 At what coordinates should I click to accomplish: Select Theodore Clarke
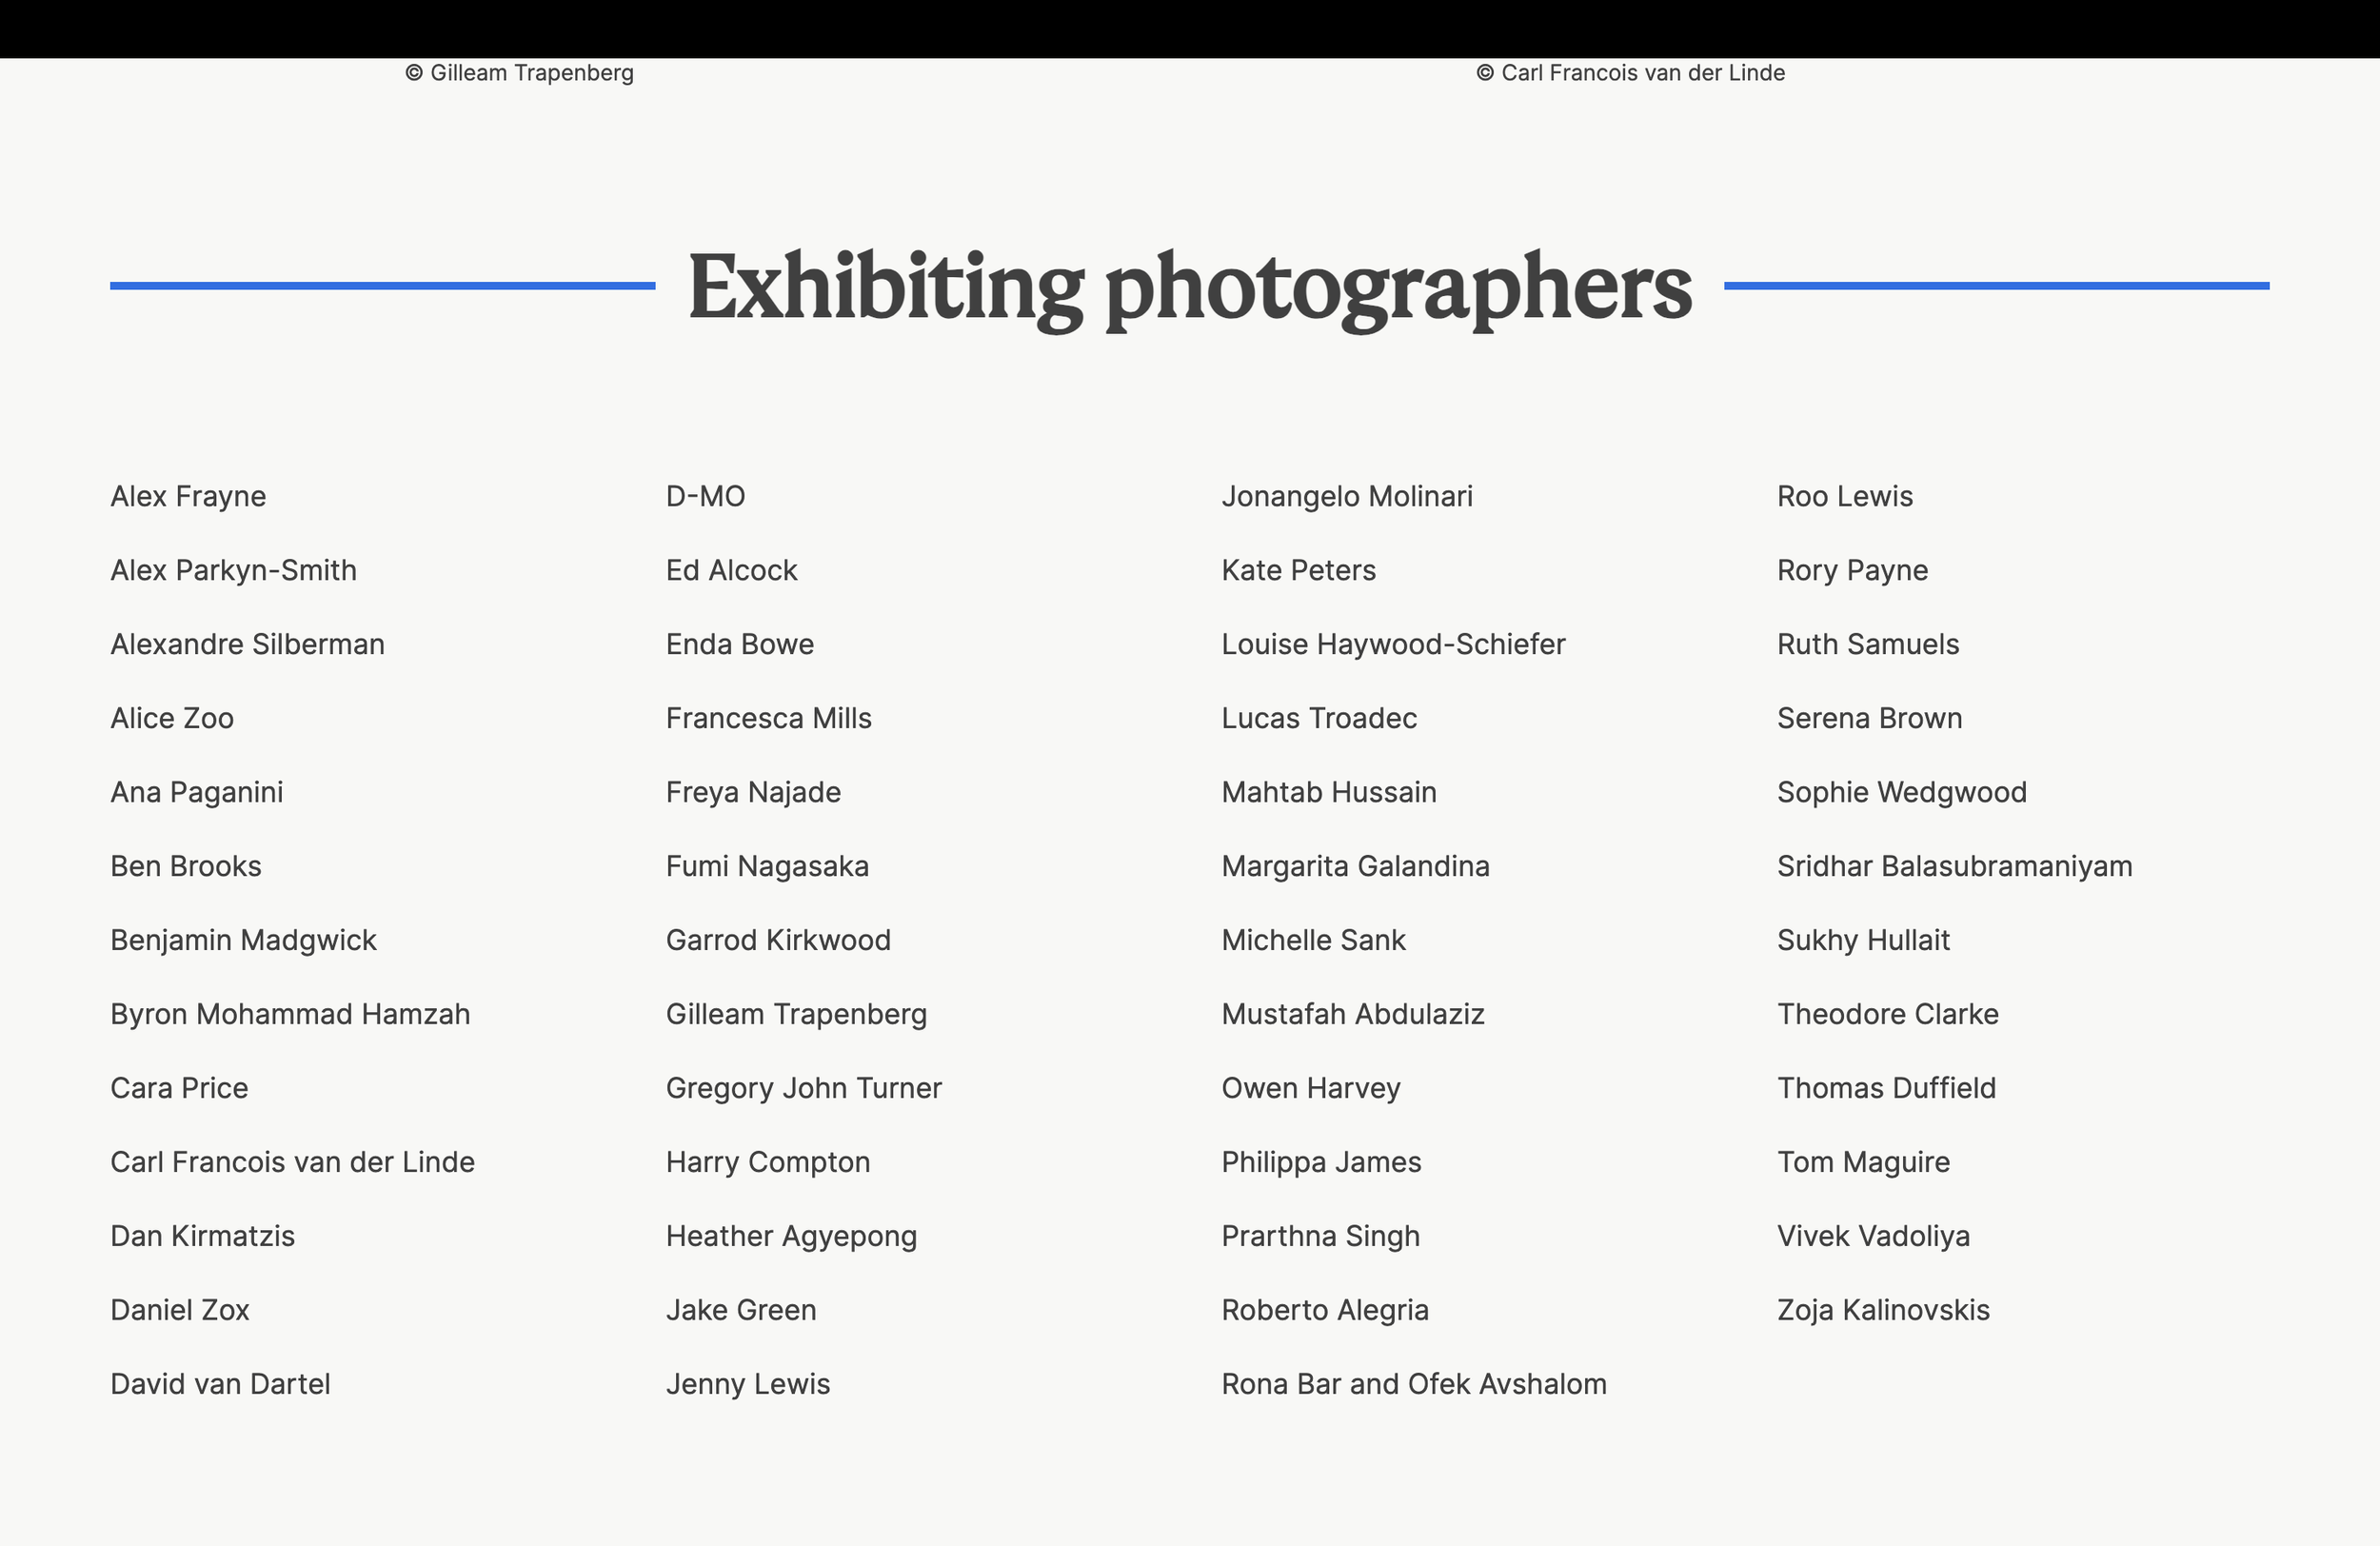click(1888, 1015)
